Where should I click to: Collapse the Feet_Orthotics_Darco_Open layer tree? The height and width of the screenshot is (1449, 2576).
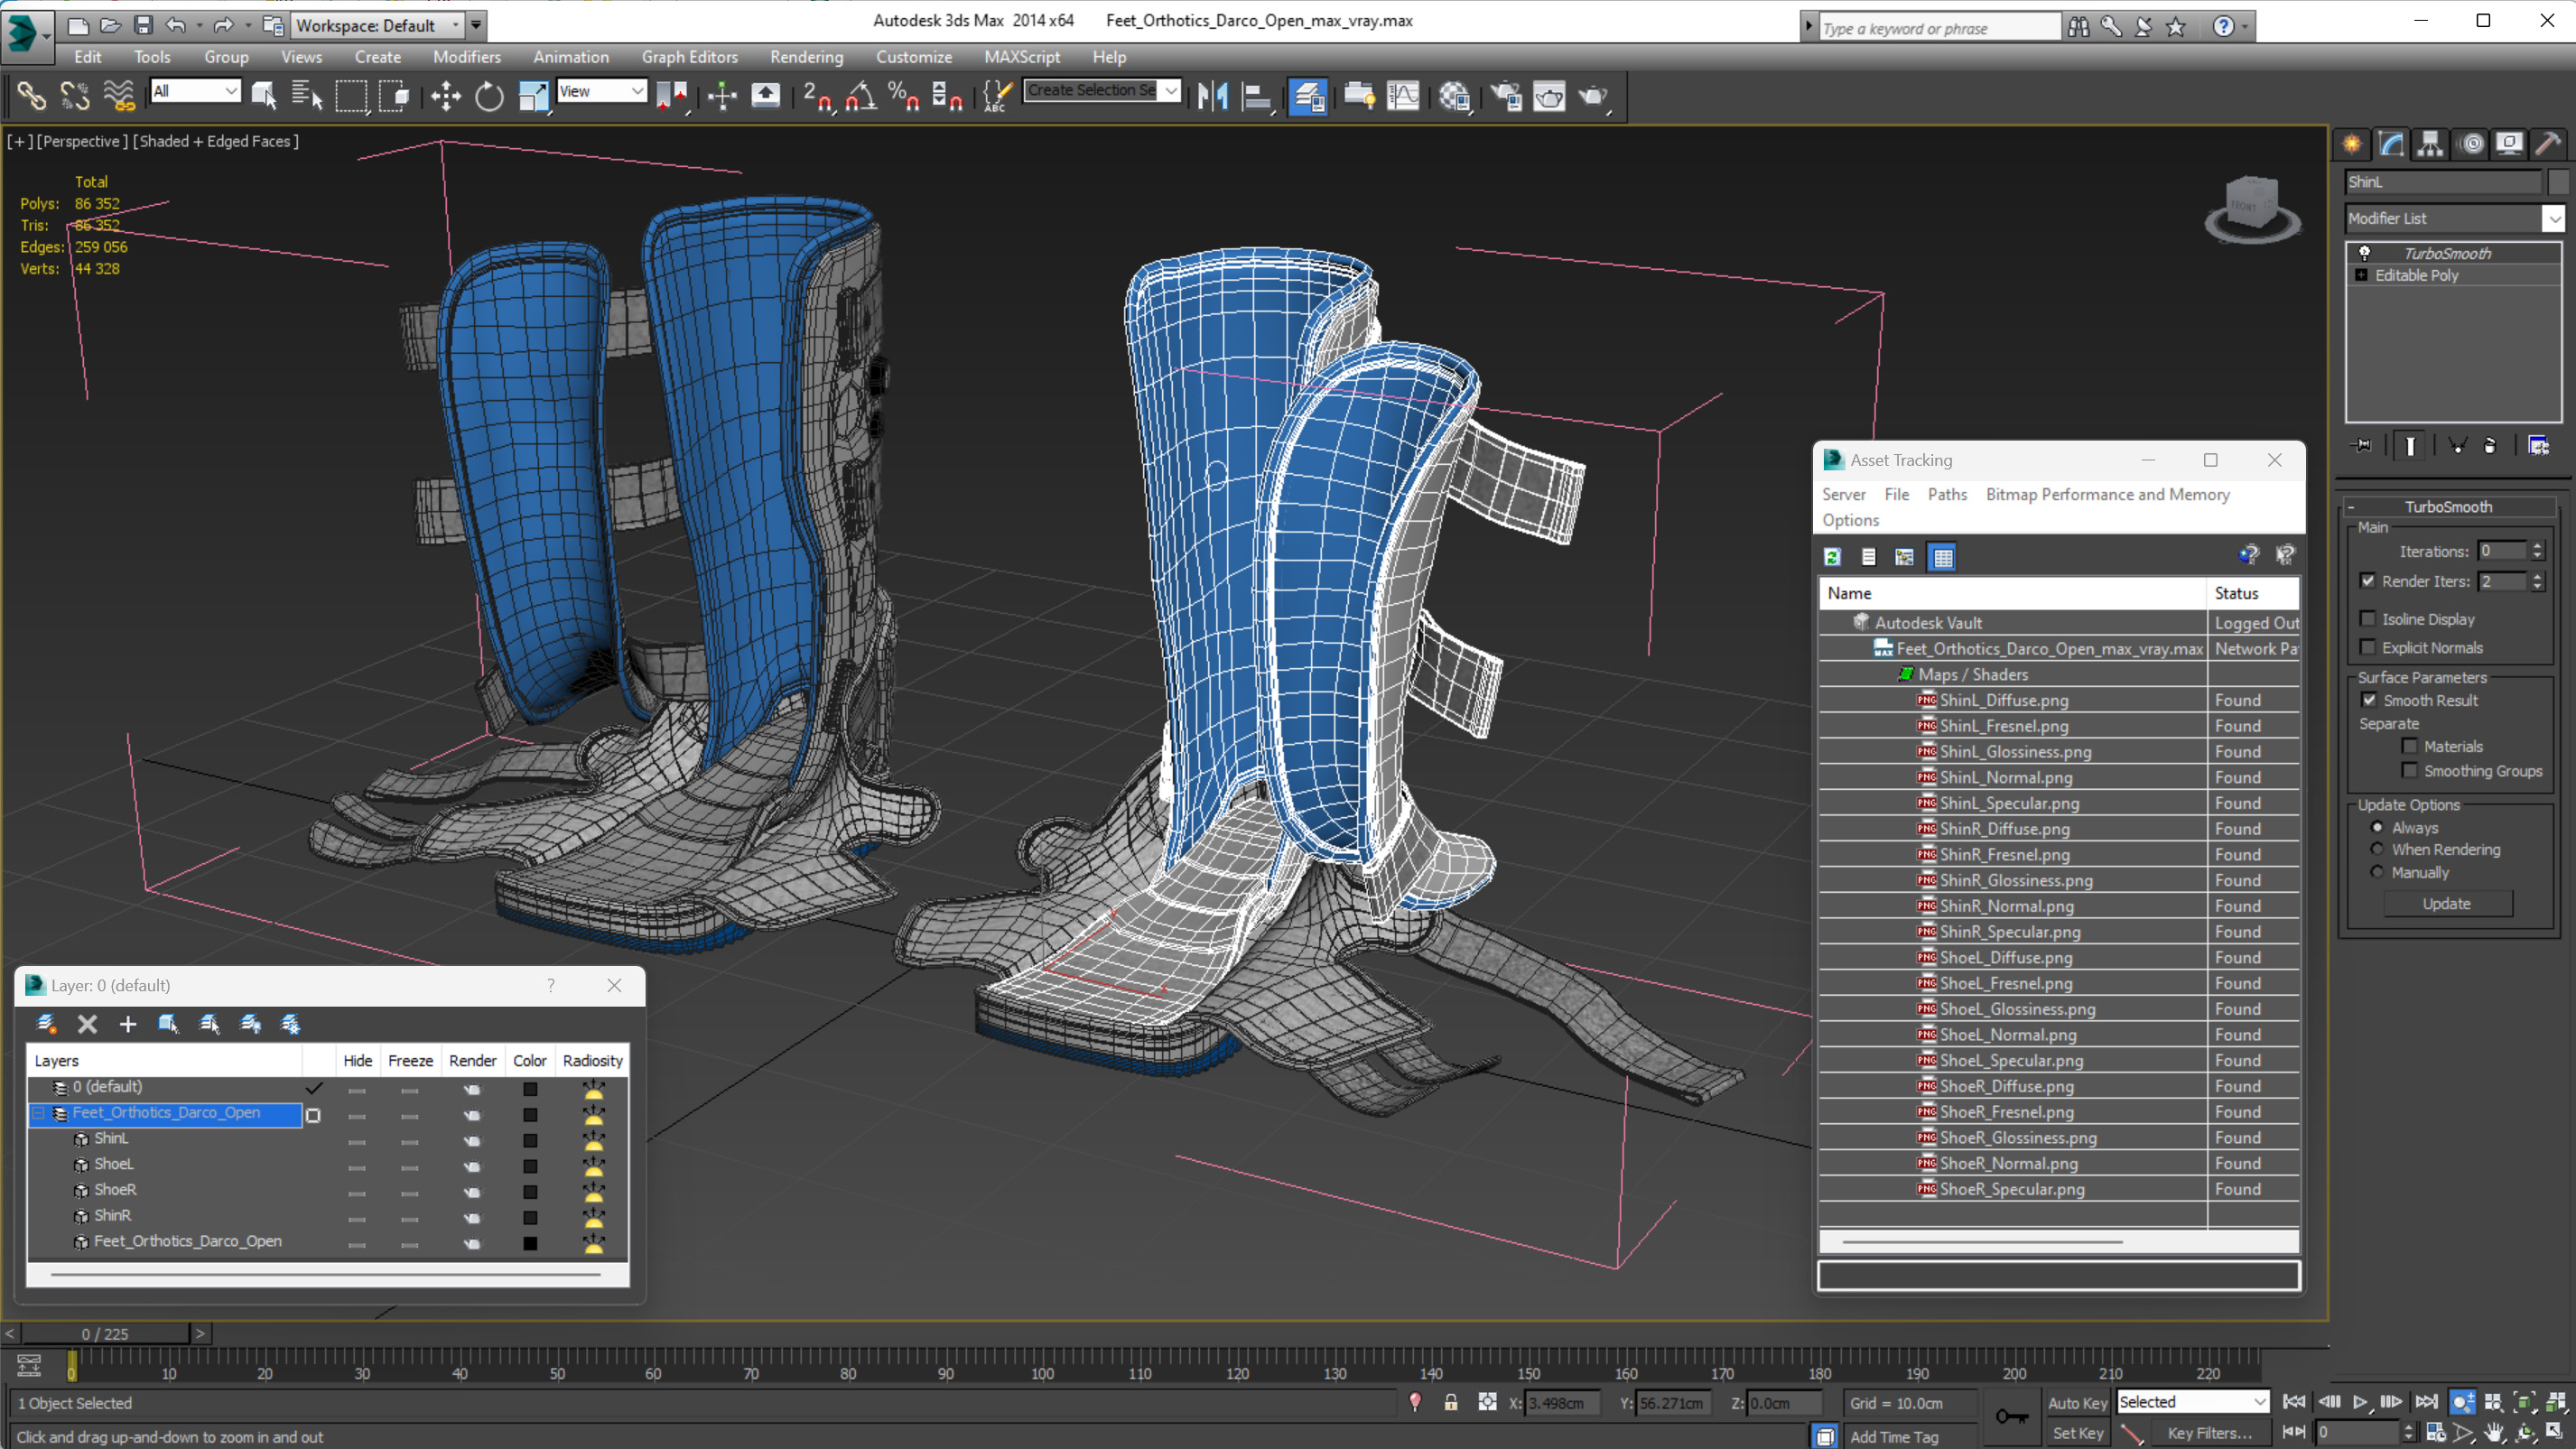pyautogui.click(x=39, y=1112)
